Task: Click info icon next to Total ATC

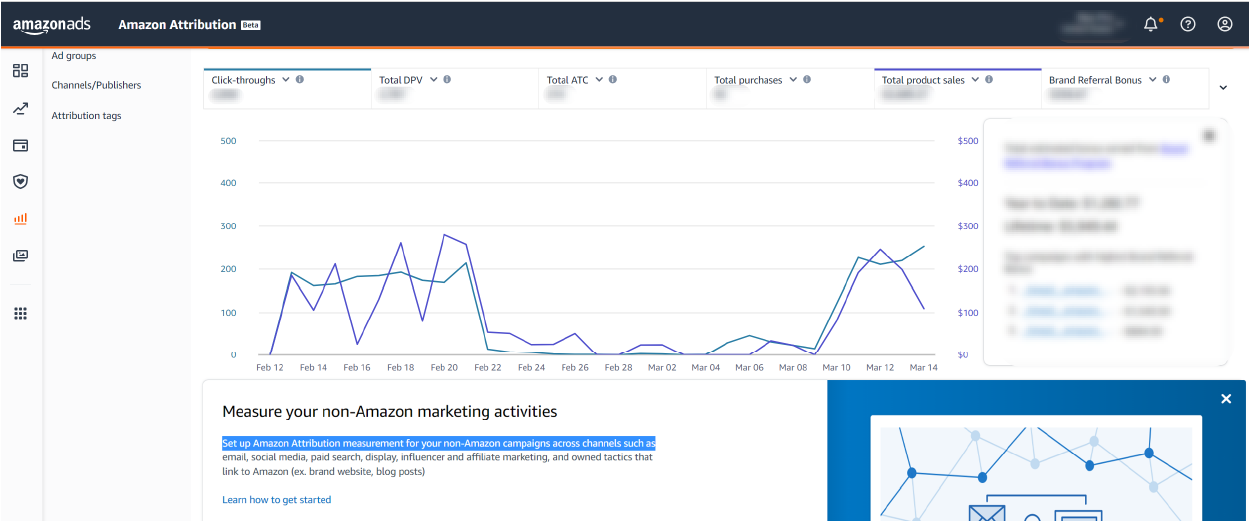Action: click(613, 79)
